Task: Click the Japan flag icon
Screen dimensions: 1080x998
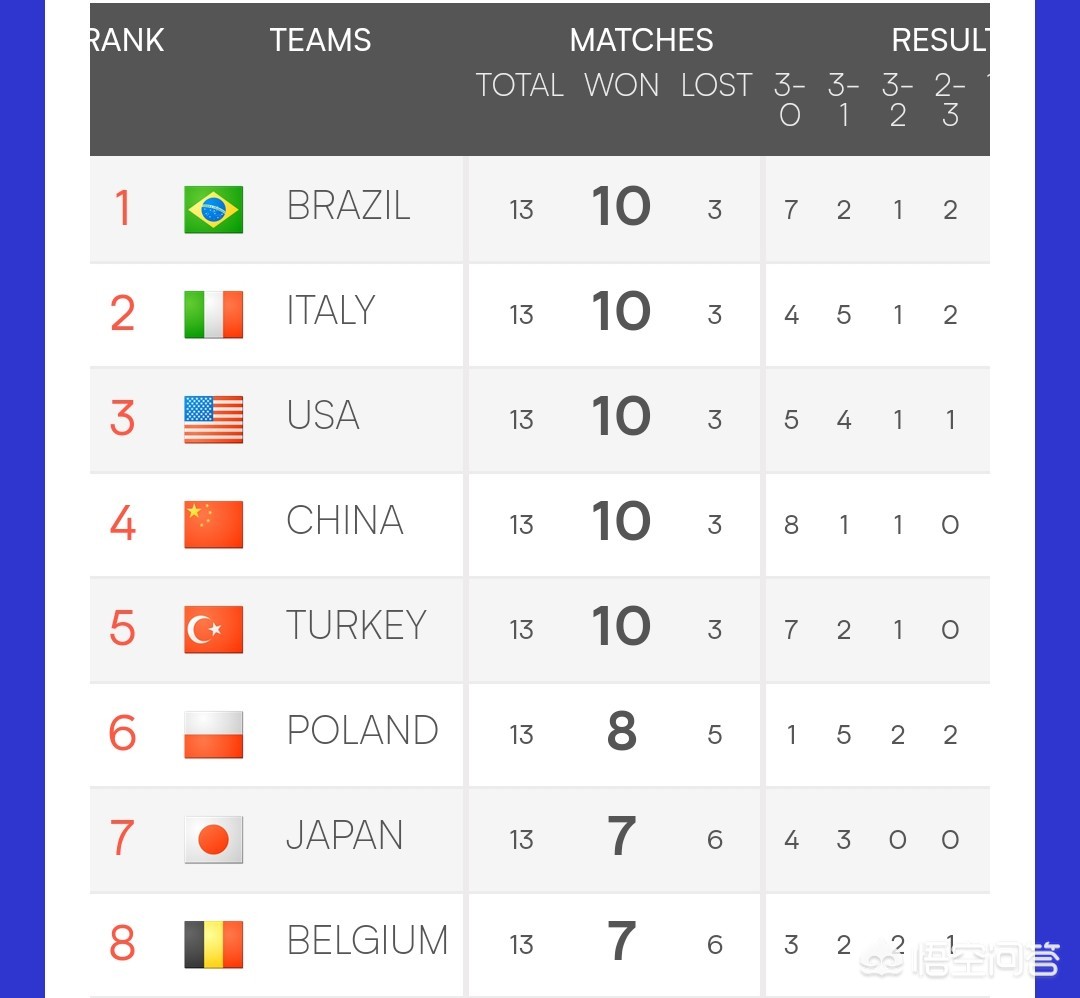Action: [213, 839]
